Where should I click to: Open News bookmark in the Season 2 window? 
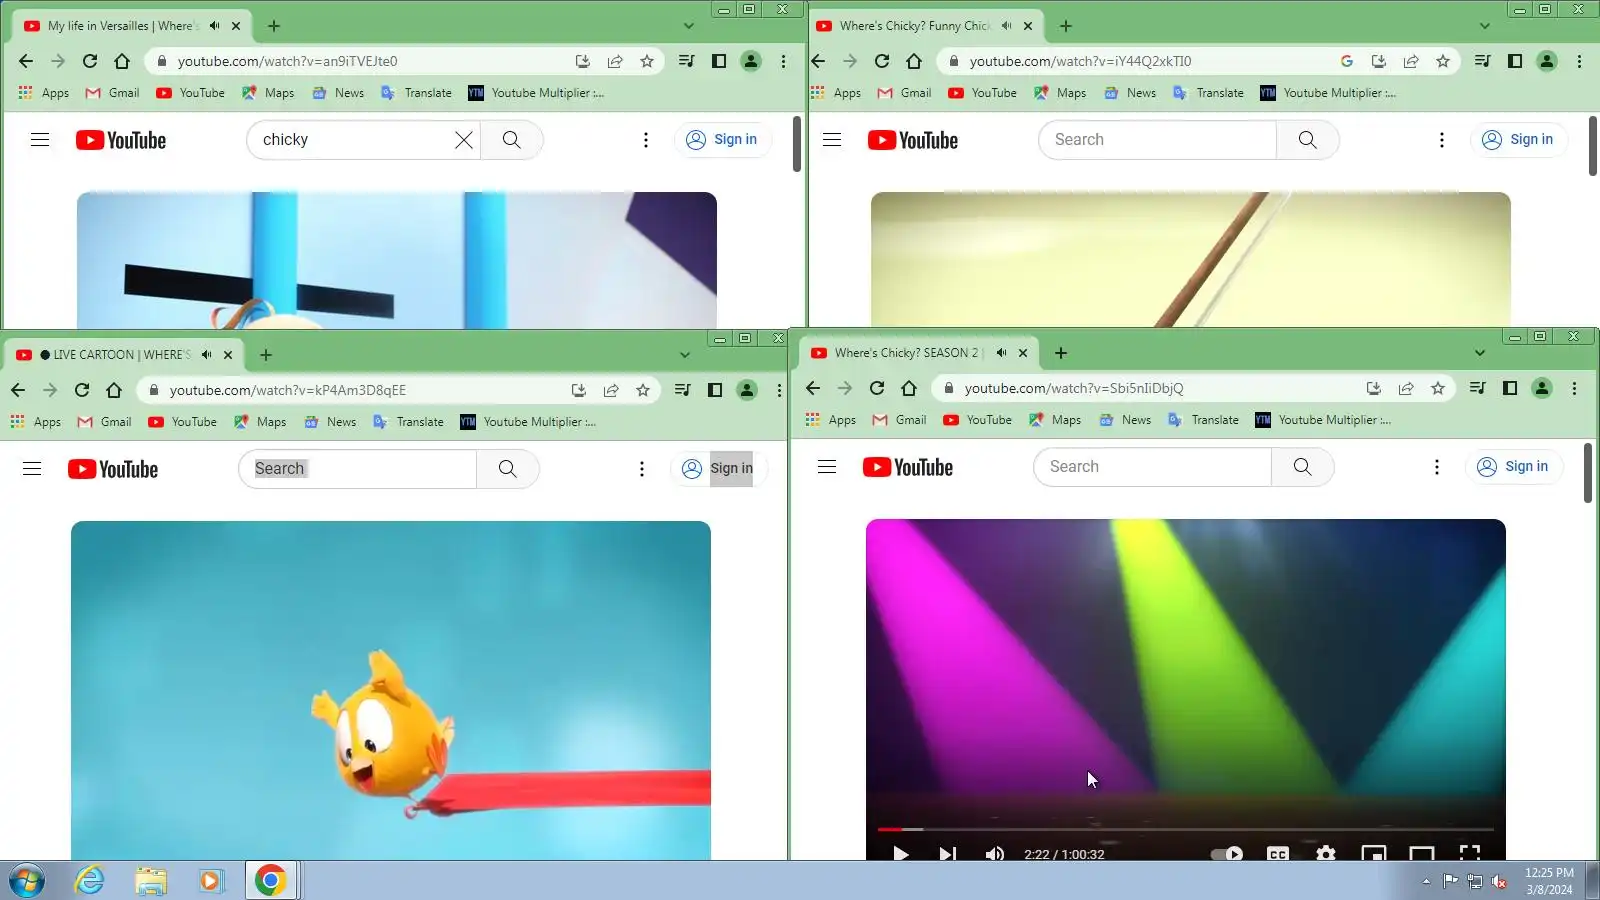point(1125,420)
